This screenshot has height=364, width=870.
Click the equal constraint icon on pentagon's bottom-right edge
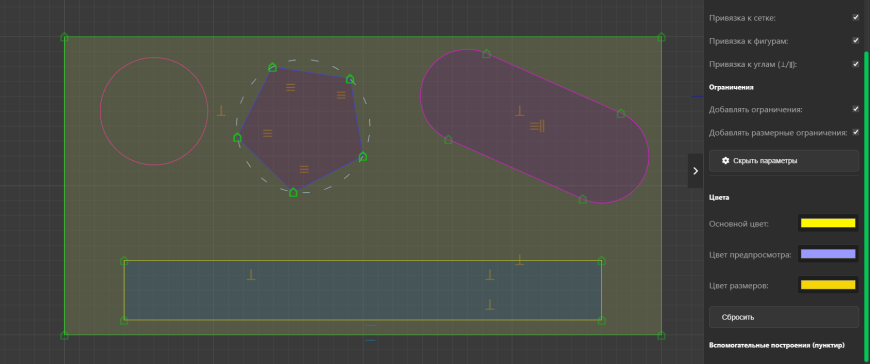click(304, 169)
